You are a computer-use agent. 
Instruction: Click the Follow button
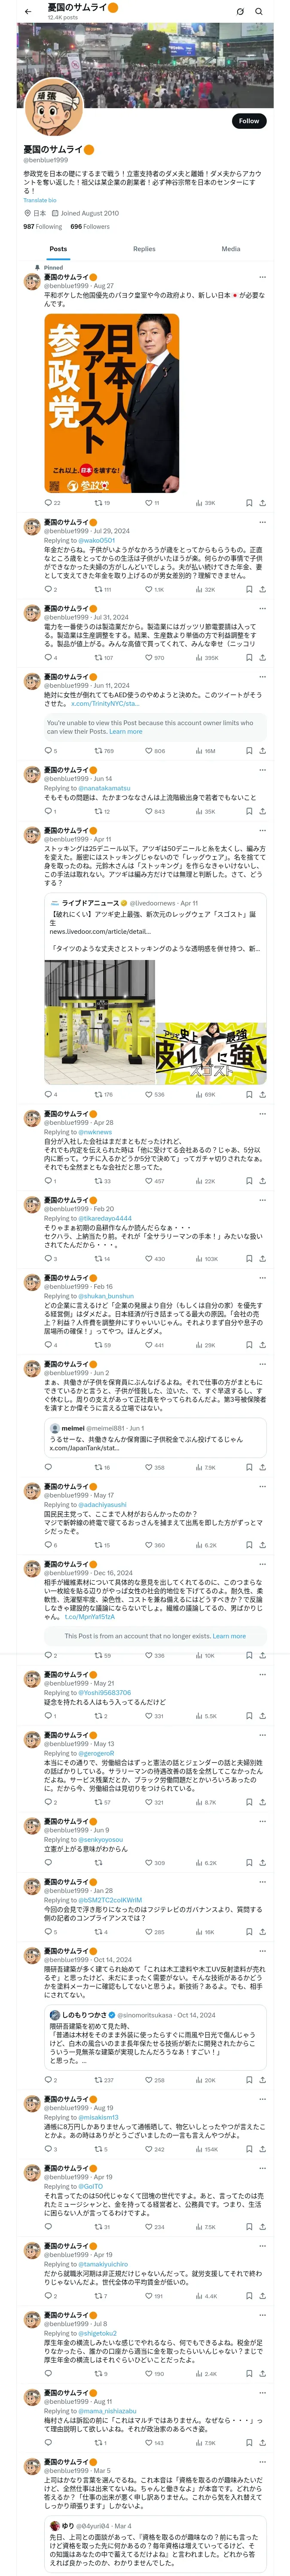click(x=248, y=121)
